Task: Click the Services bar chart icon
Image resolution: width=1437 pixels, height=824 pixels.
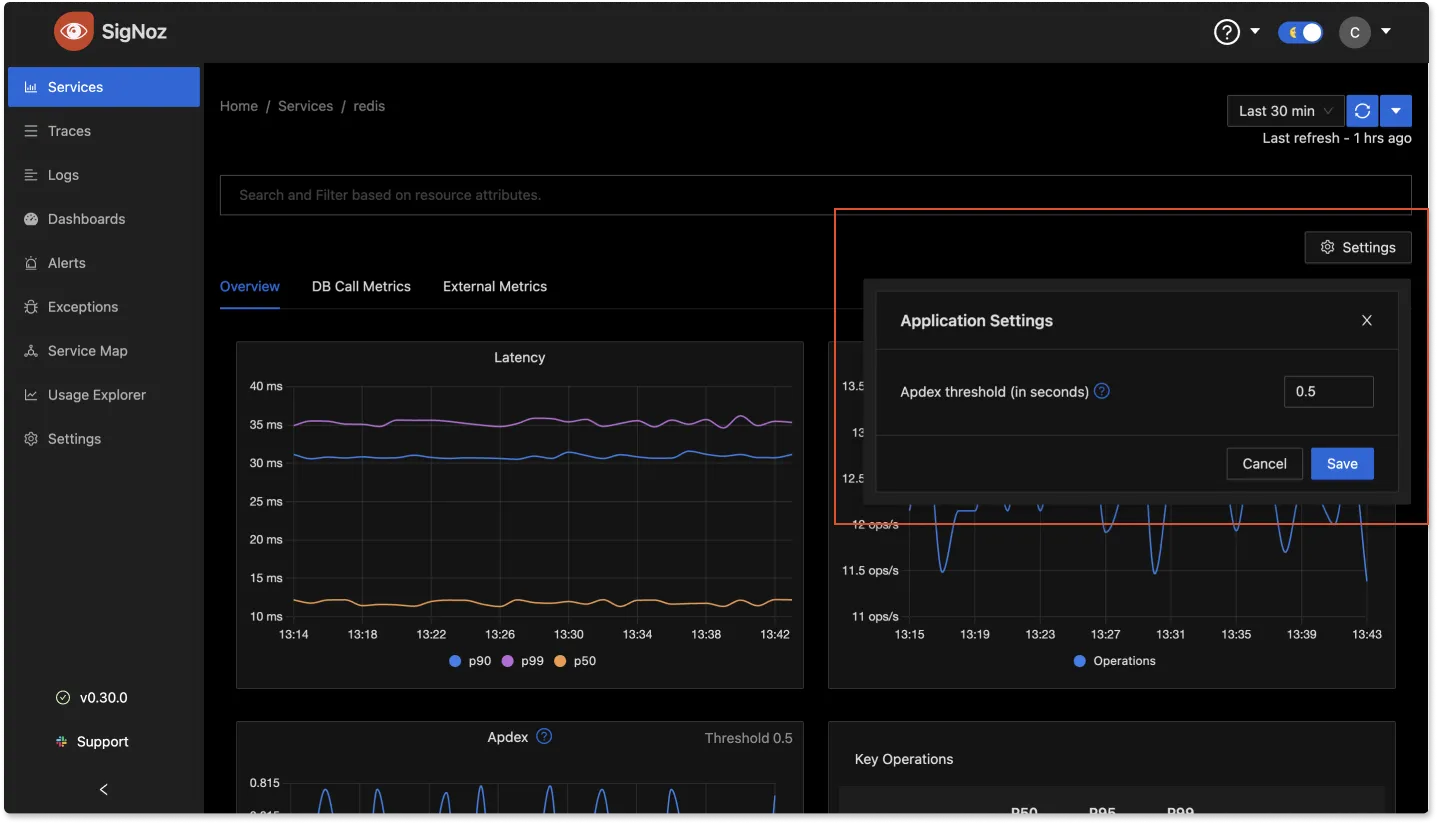Action: [x=31, y=87]
